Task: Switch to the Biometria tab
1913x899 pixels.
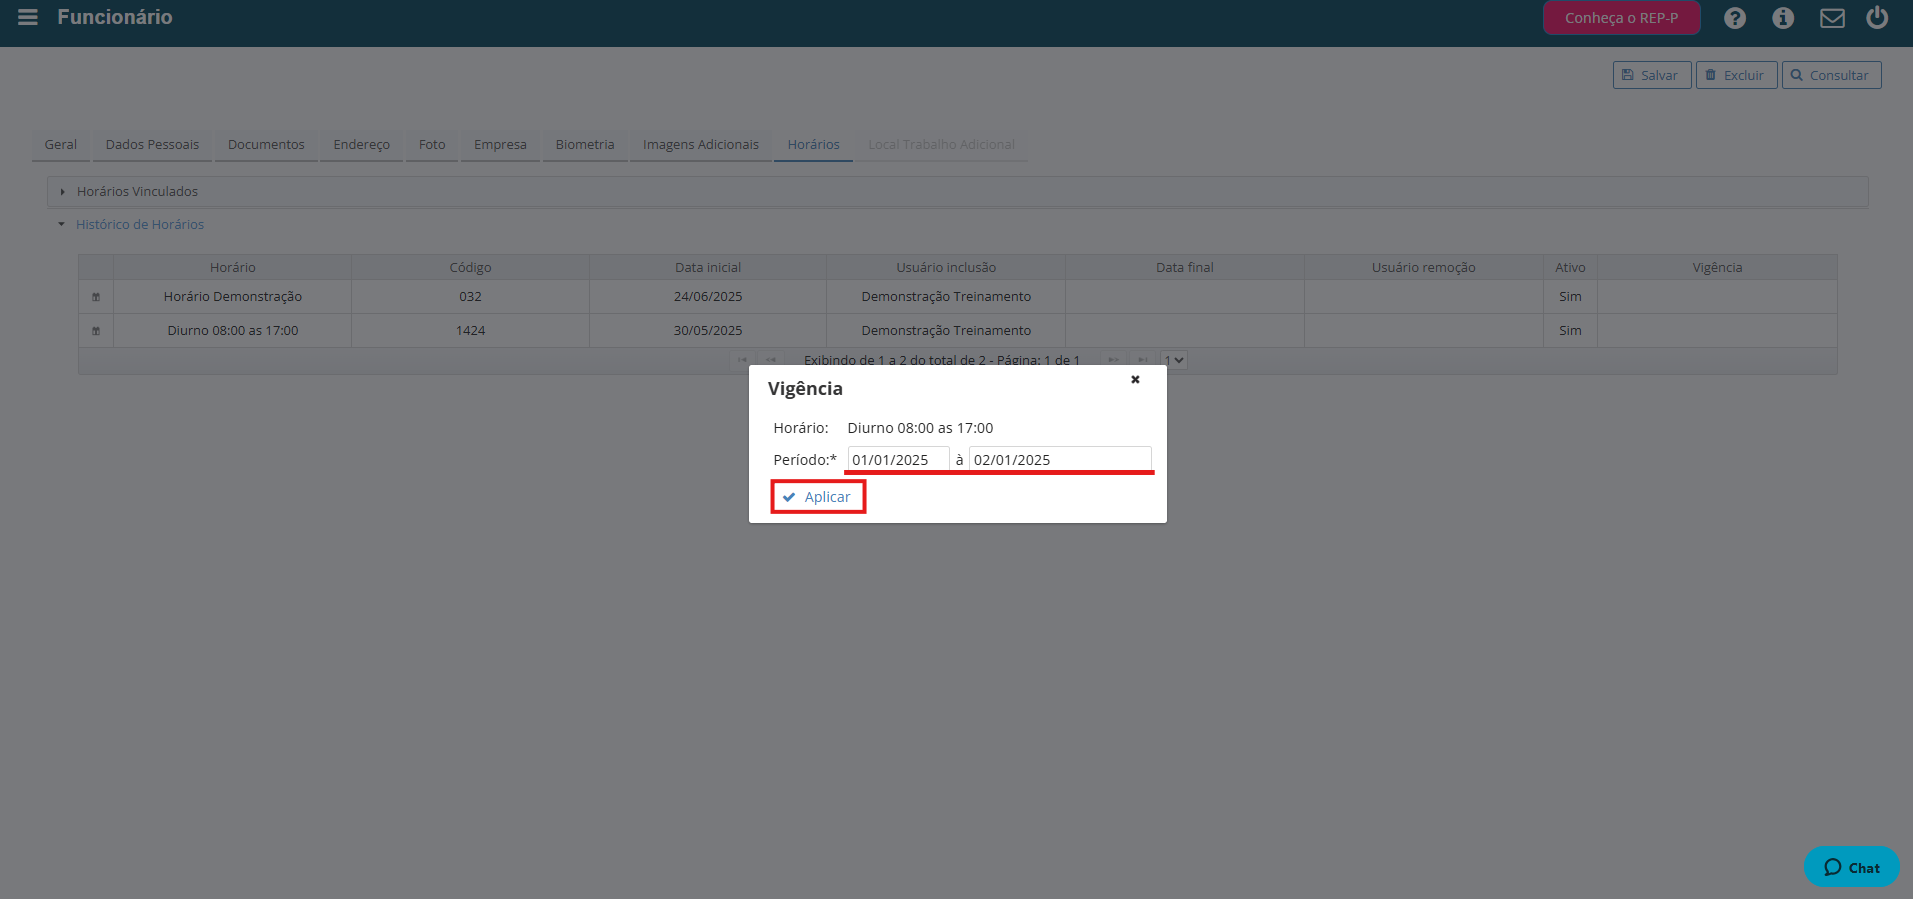Action: point(585,145)
